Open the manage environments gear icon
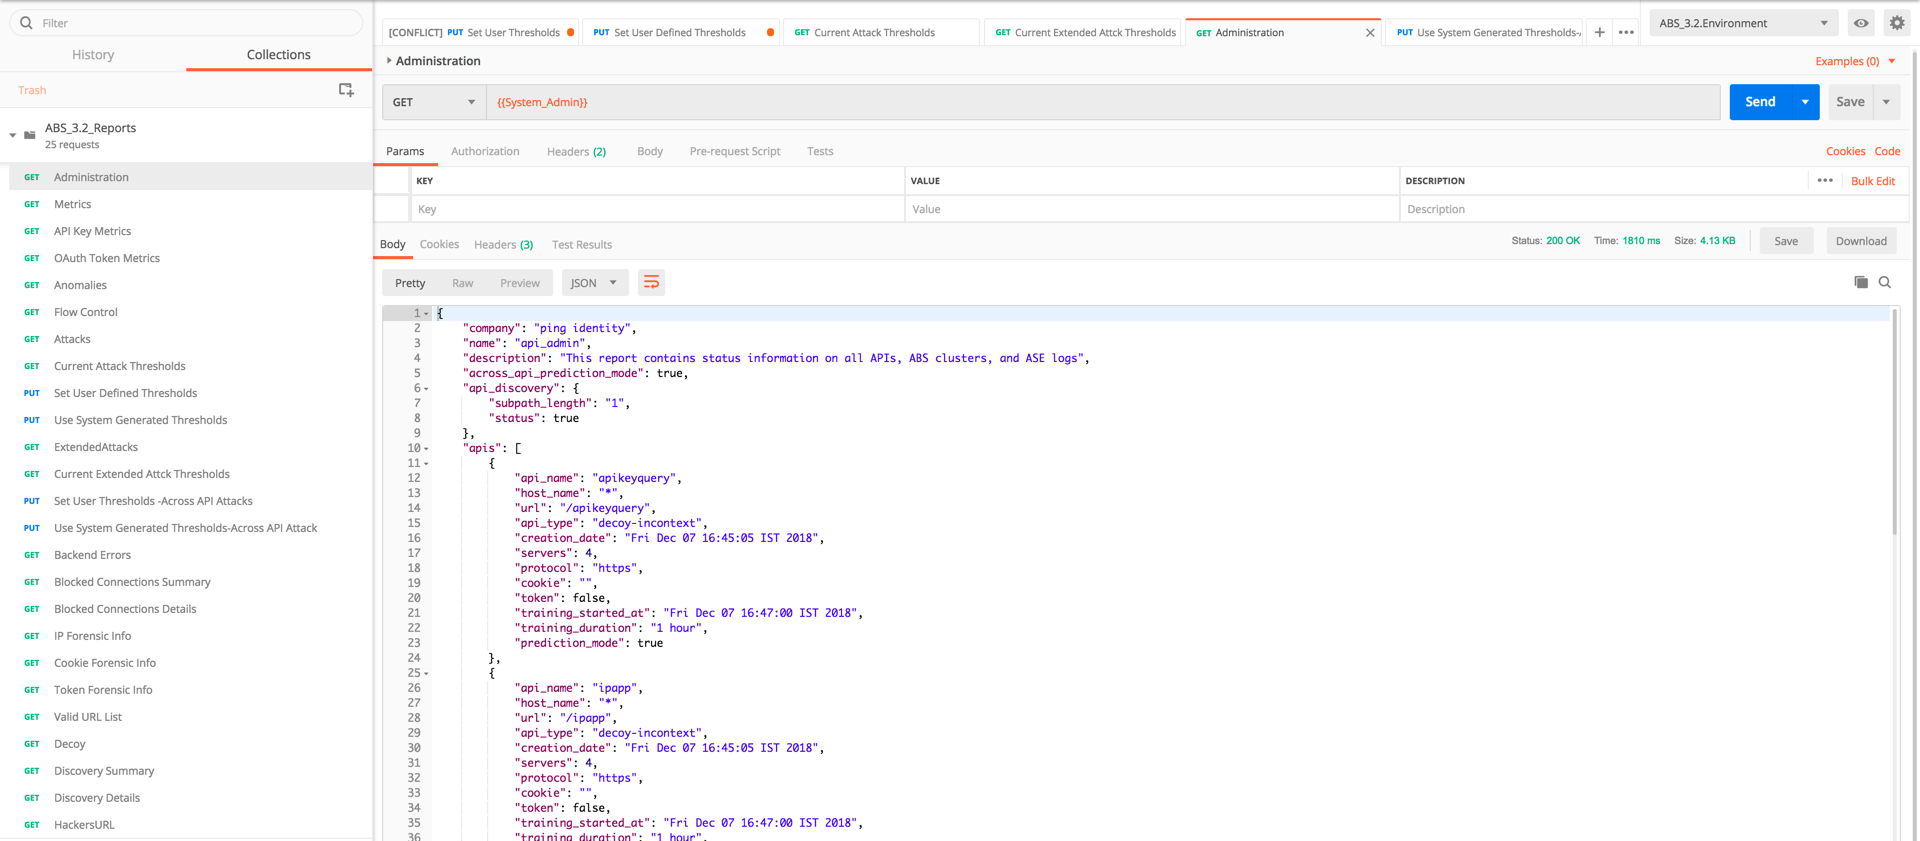 point(1896,23)
